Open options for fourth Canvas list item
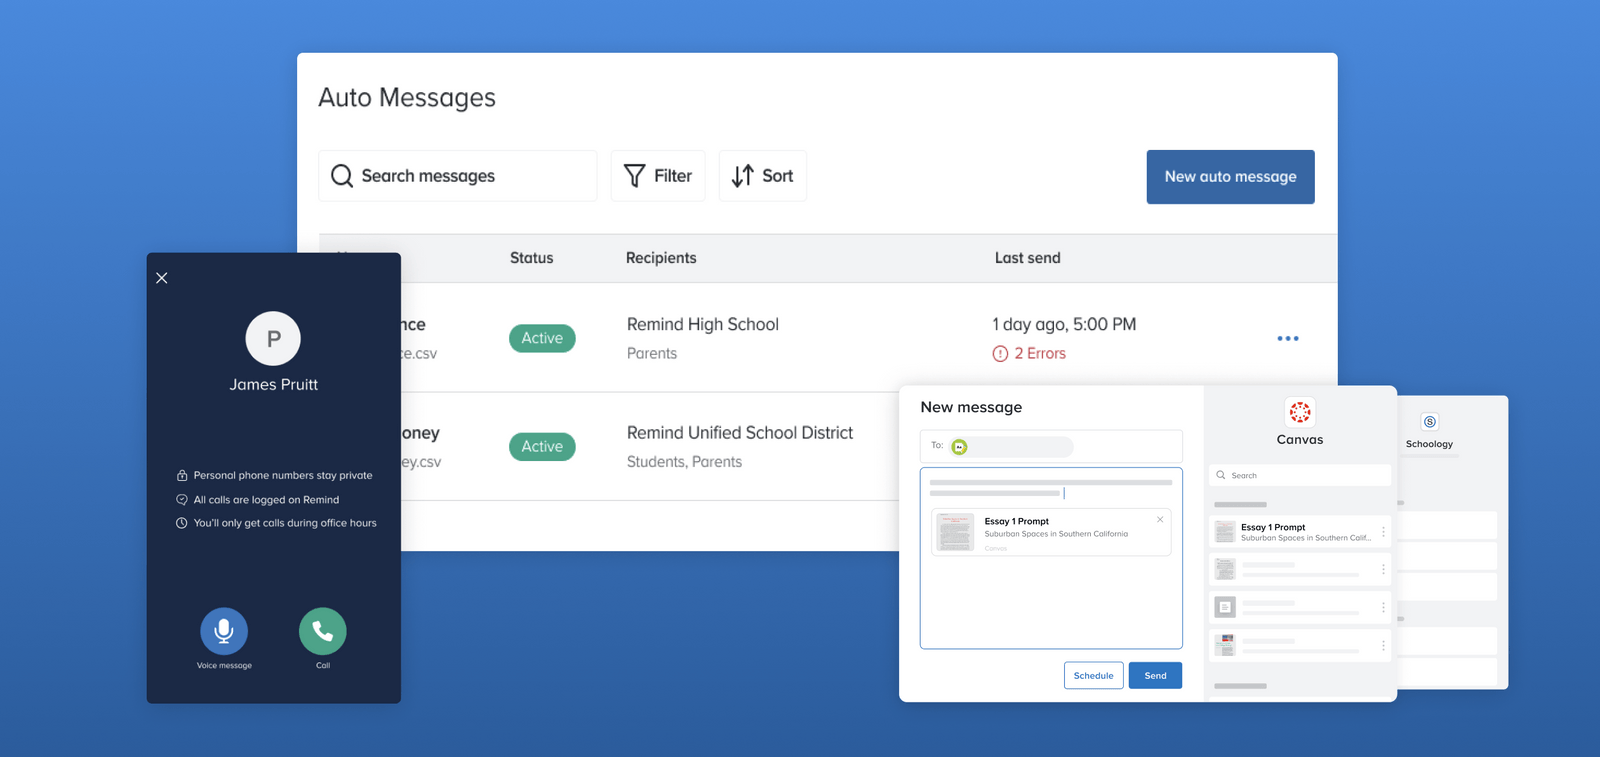1600x757 pixels. coord(1383,645)
